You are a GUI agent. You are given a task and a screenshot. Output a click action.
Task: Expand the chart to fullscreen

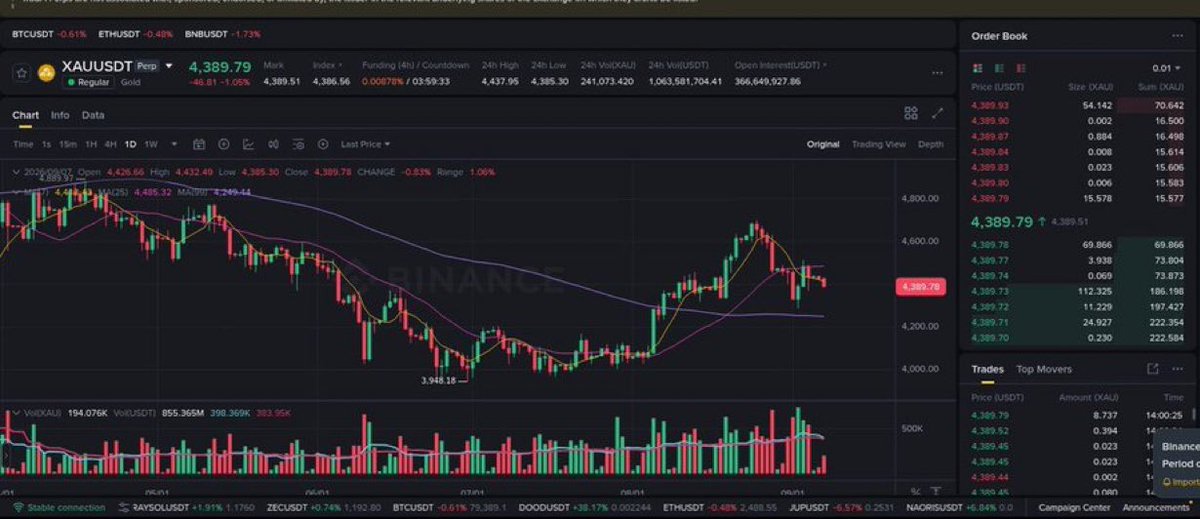[937, 113]
